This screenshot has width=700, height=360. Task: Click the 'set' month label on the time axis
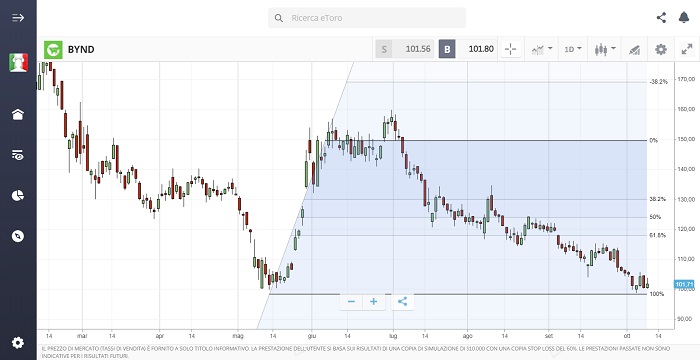coord(549,336)
